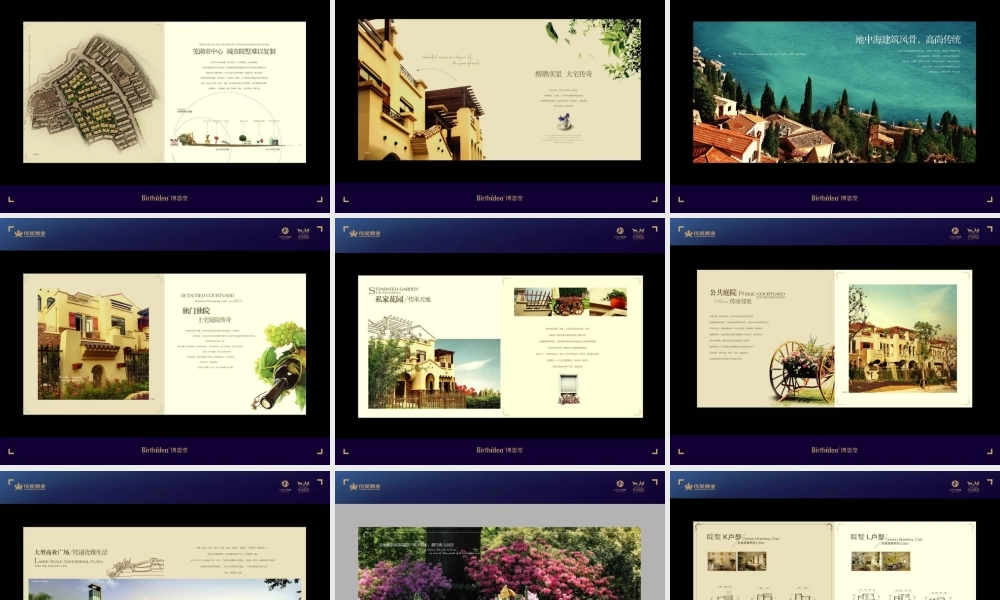Click the small window flower box image
The width and height of the screenshot is (1000, 600).
point(568,389)
